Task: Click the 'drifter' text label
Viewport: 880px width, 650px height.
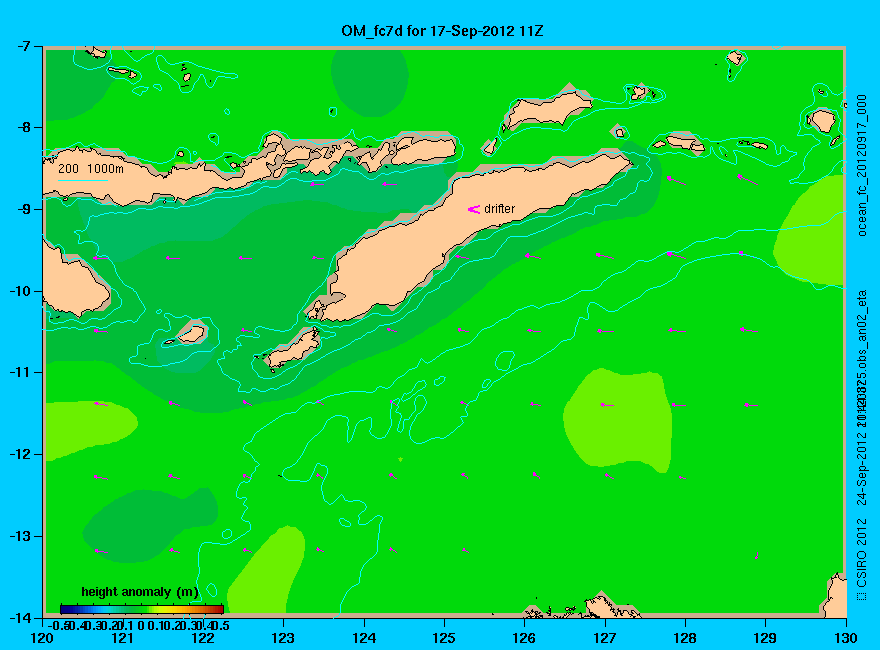Action: pyautogui.click(x=499, y=209)
